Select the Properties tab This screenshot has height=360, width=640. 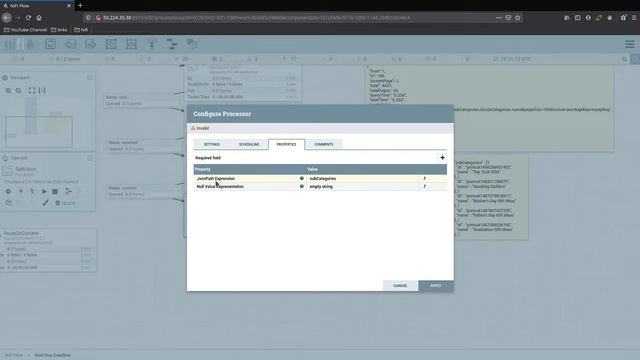click(x=286, y=144)
